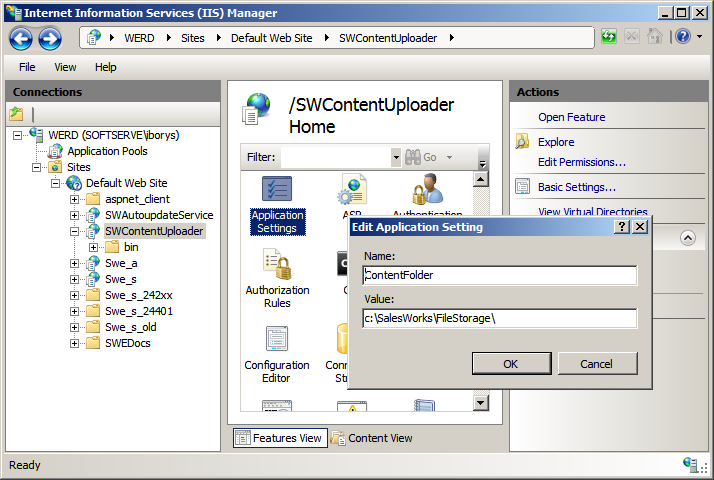Select Swe_s_24401 folder in tree
The image size is (714, 480).
tap(138, 311)
